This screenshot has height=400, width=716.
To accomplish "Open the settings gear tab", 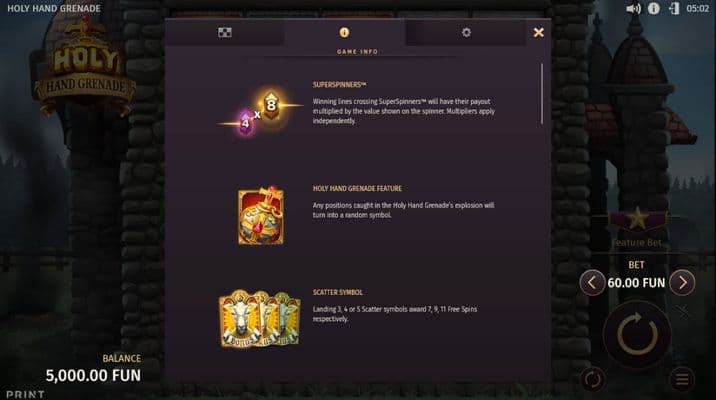I will [x=466, y=32].
